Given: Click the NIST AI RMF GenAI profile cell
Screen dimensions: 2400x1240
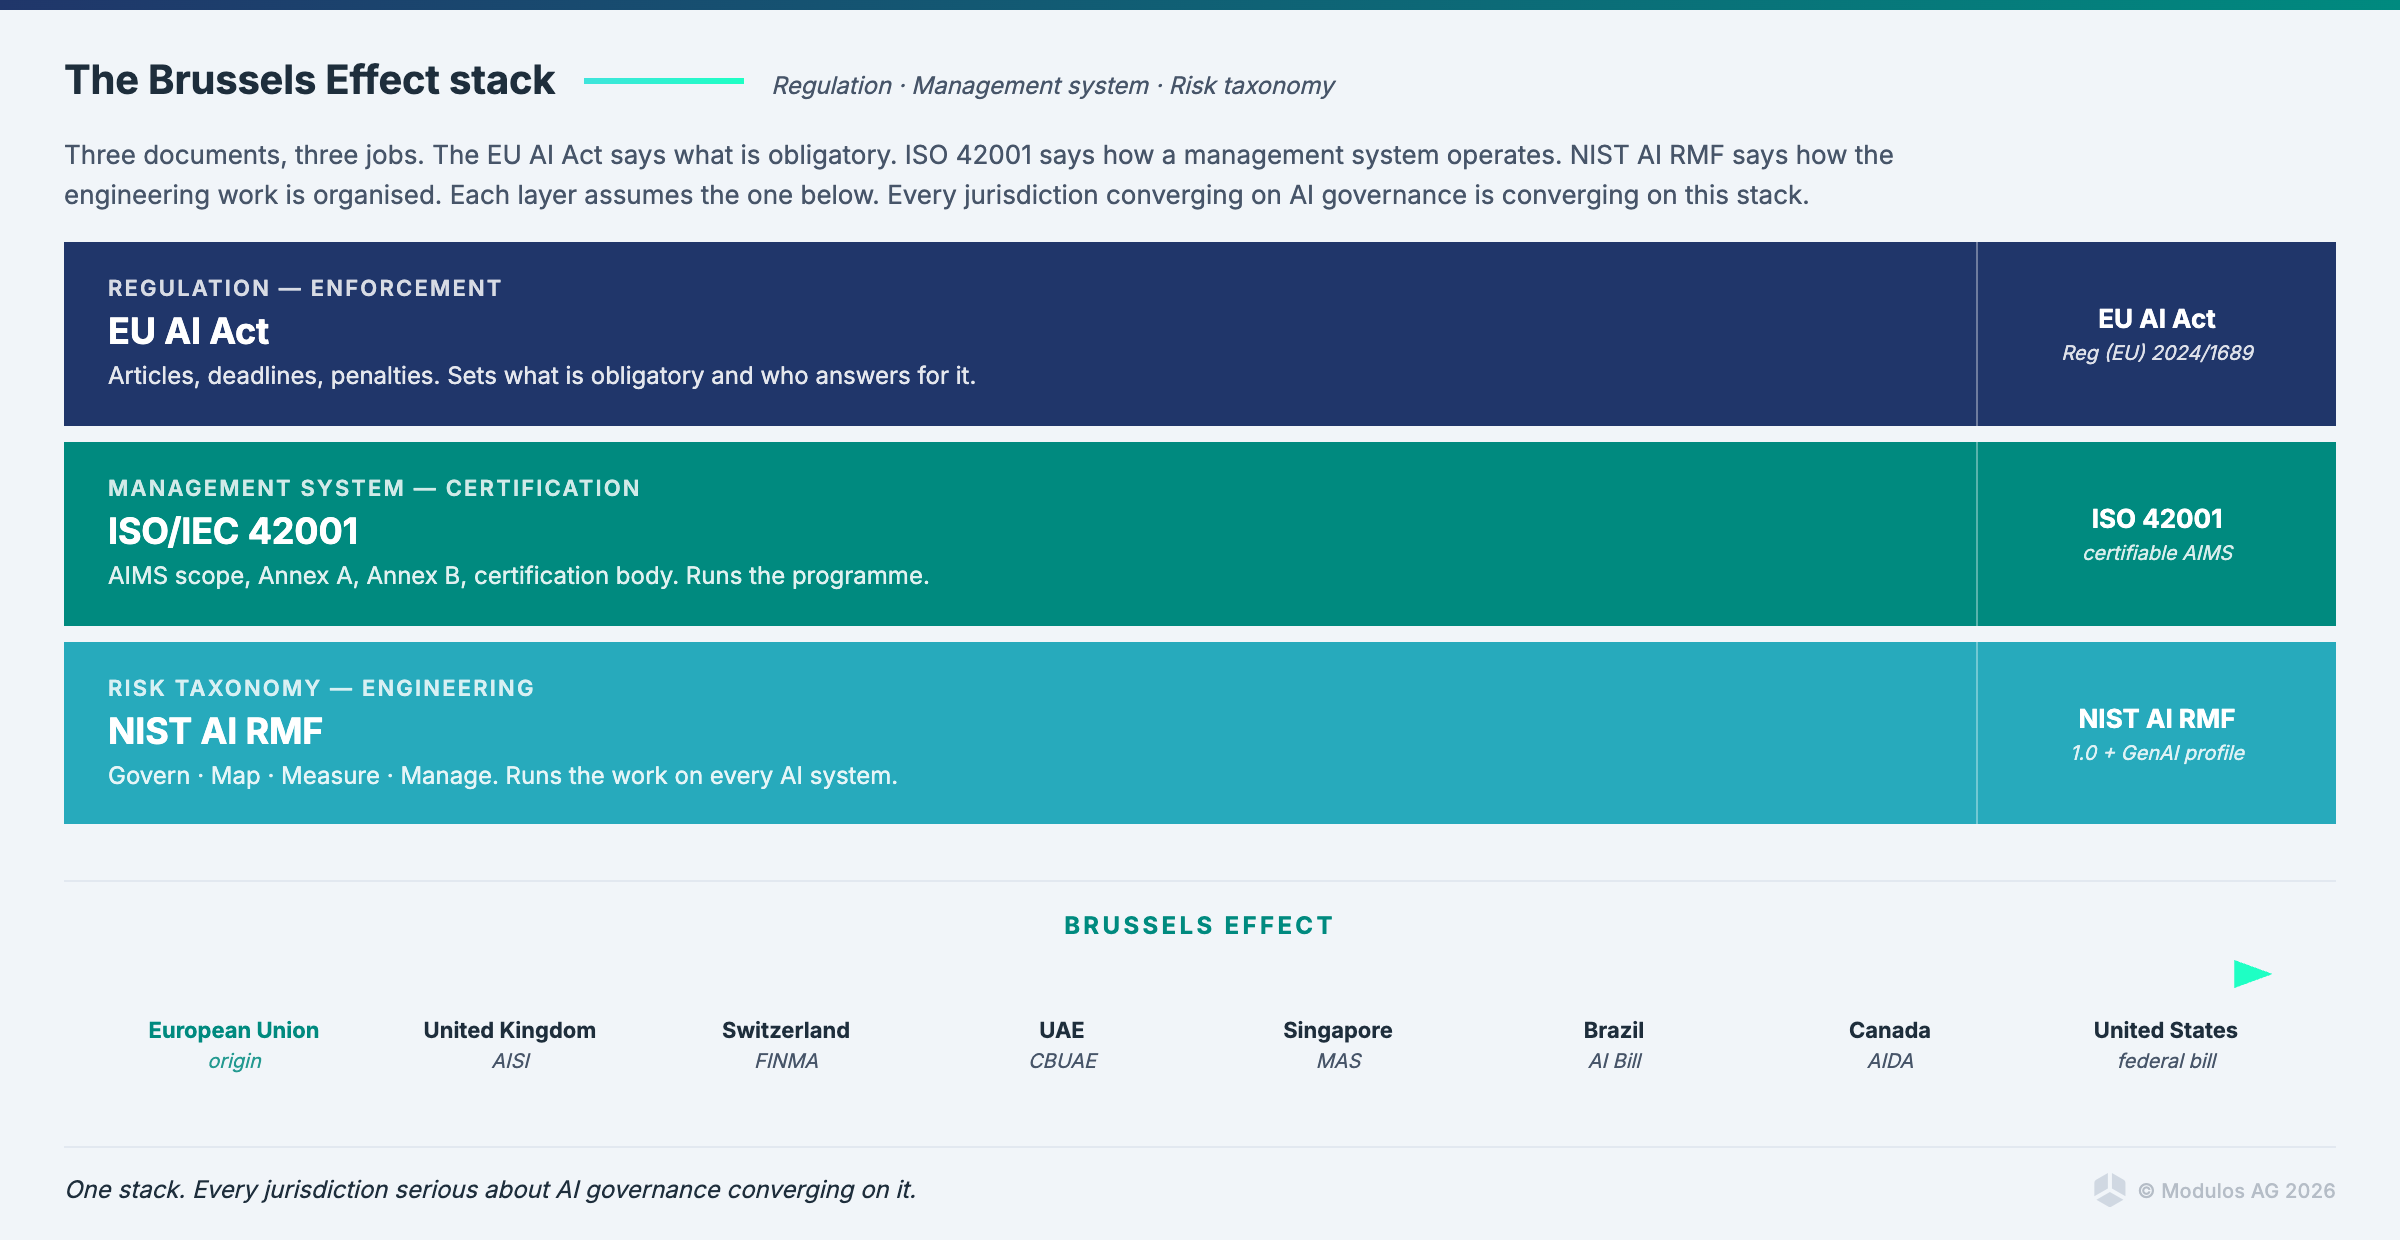Looking at the screenshot, I should tap(2156, 734).
